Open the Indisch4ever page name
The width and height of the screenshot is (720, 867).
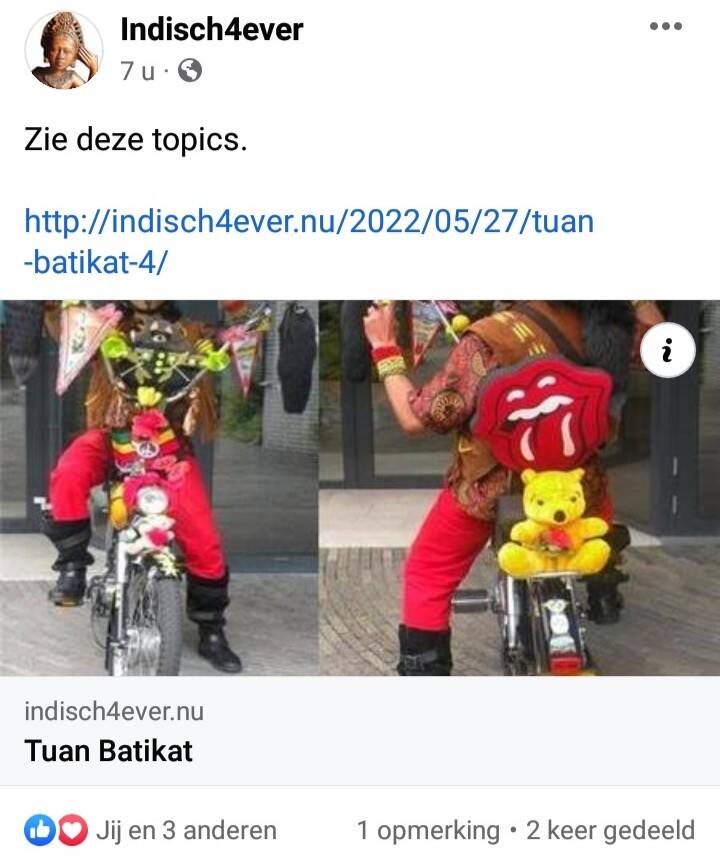[x=212, y=29]
